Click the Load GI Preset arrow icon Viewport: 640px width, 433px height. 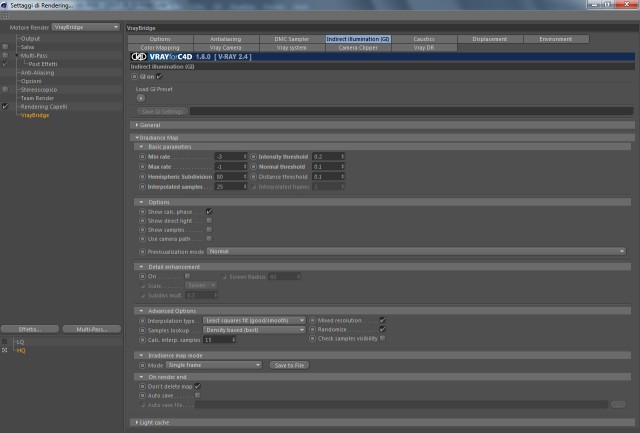click(141, 98)
